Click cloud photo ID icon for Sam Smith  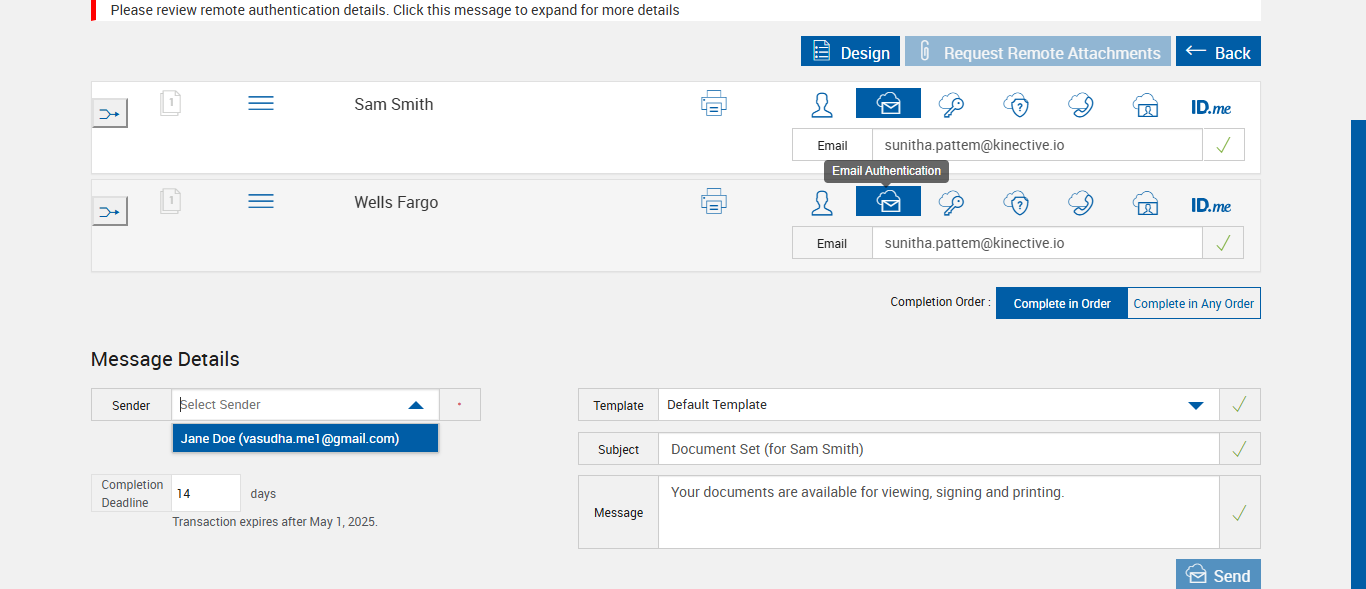coord(1145,105)
